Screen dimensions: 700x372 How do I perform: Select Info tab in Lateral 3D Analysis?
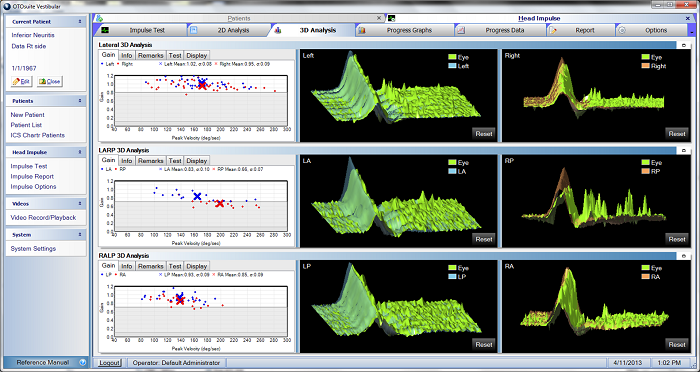coord(127,55)
